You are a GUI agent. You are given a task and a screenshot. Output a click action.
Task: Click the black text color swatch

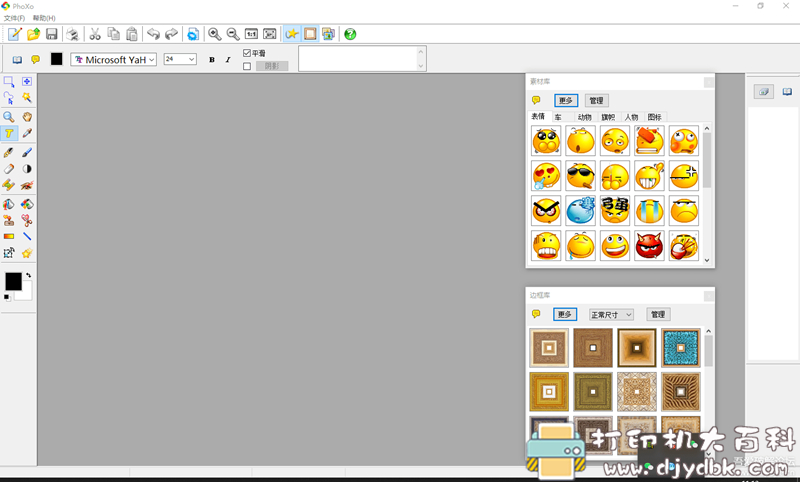coord(57,59)
